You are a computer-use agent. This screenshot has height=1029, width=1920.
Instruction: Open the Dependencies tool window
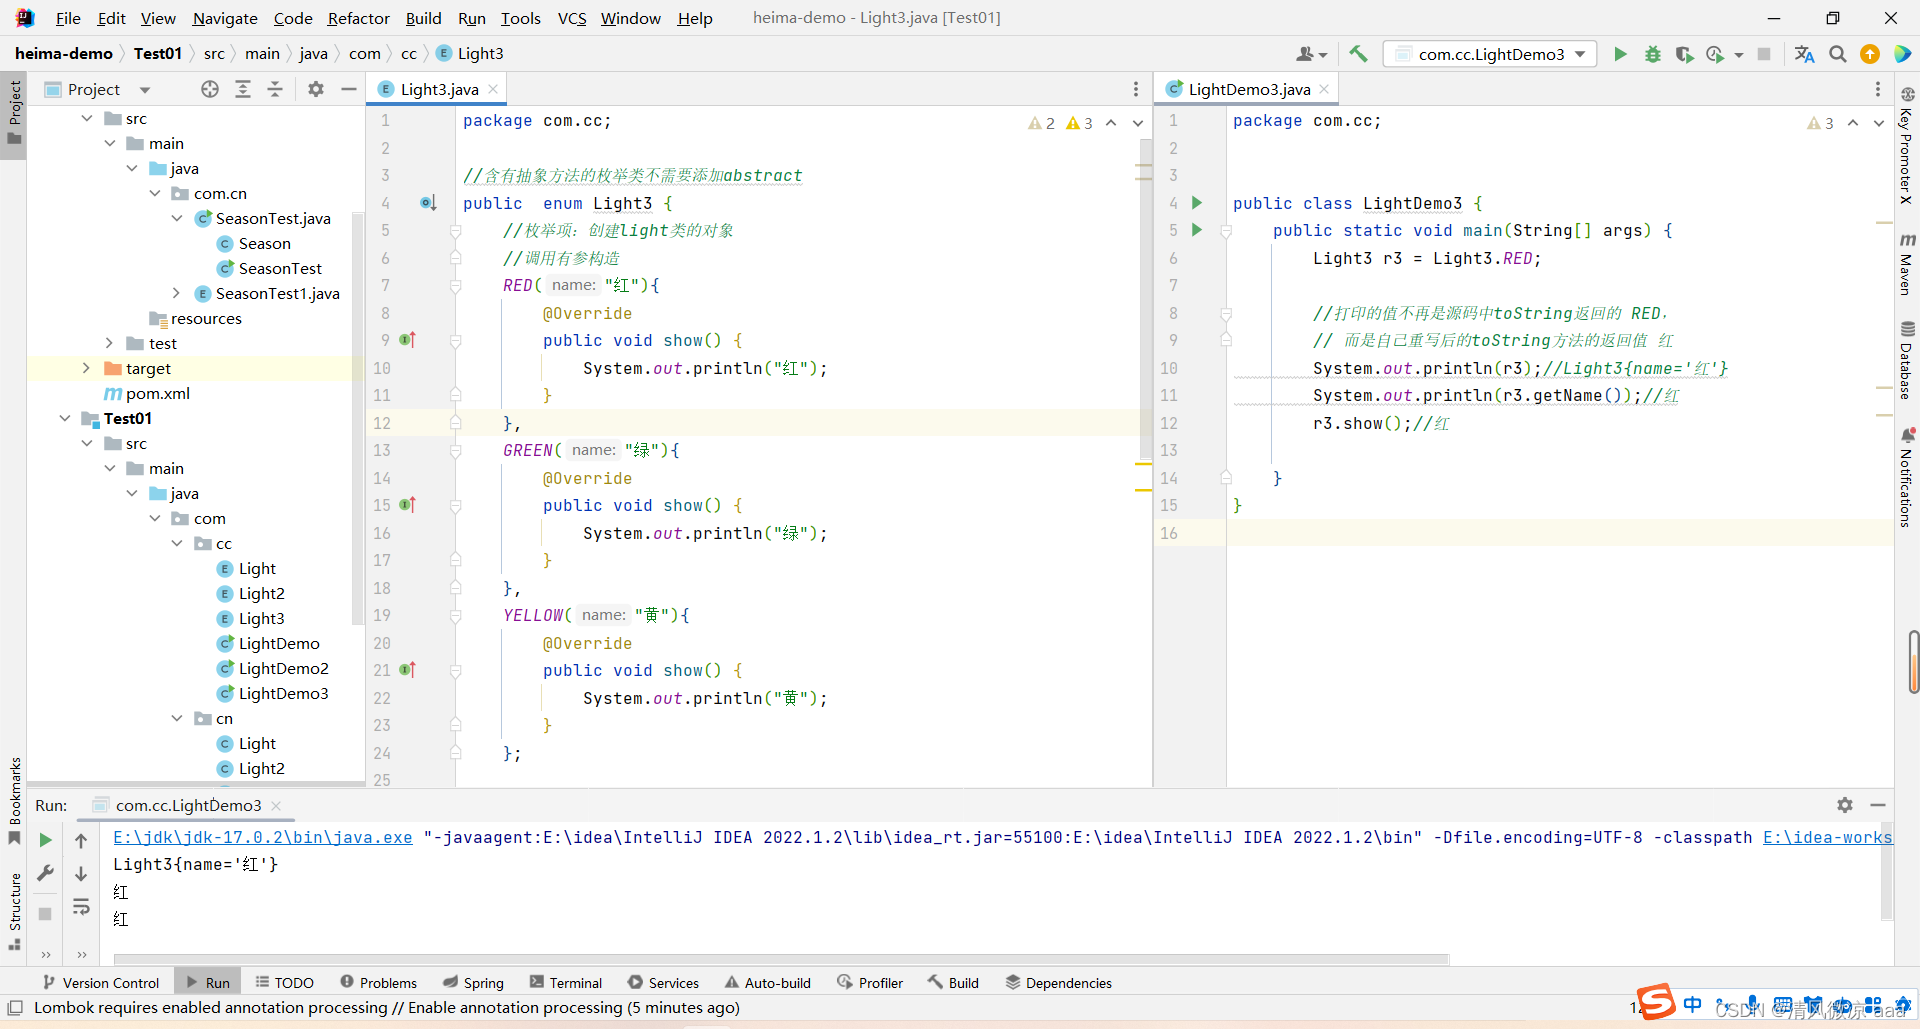(x=1058, y=983)
